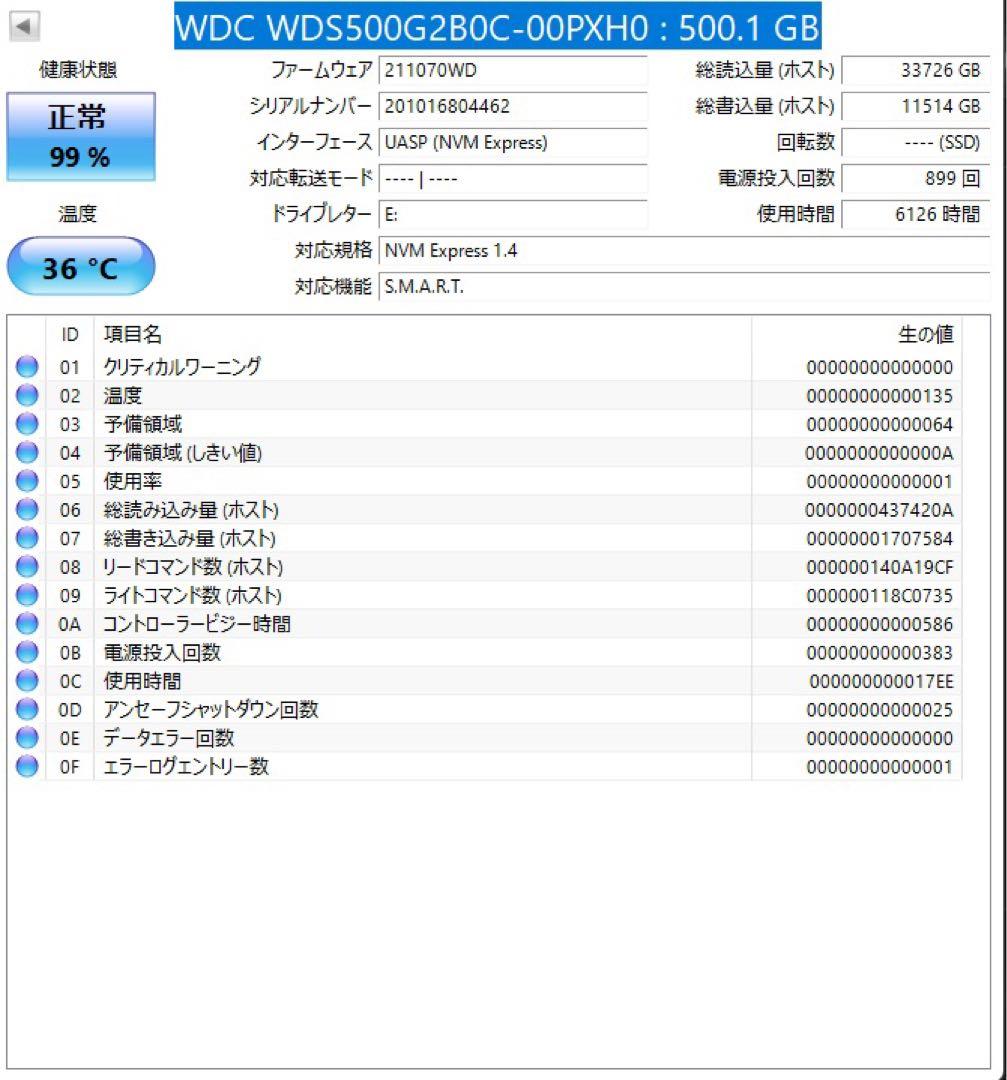The height and width of the screenshot is (1080, 1007).
Task: Click raw value 00000000000586
Action: [x=880, y=625]
